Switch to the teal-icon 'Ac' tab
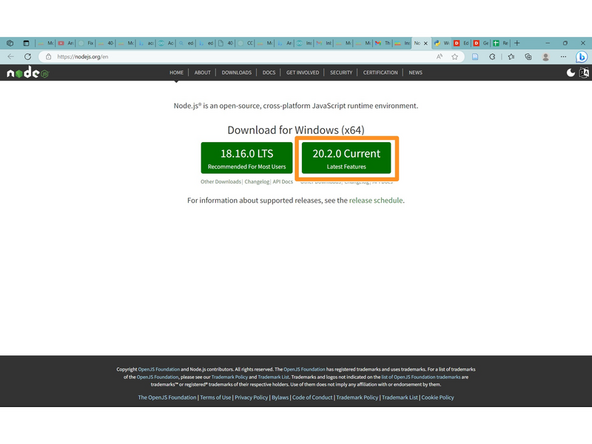The image size is (592, 444). coord(166,43)
